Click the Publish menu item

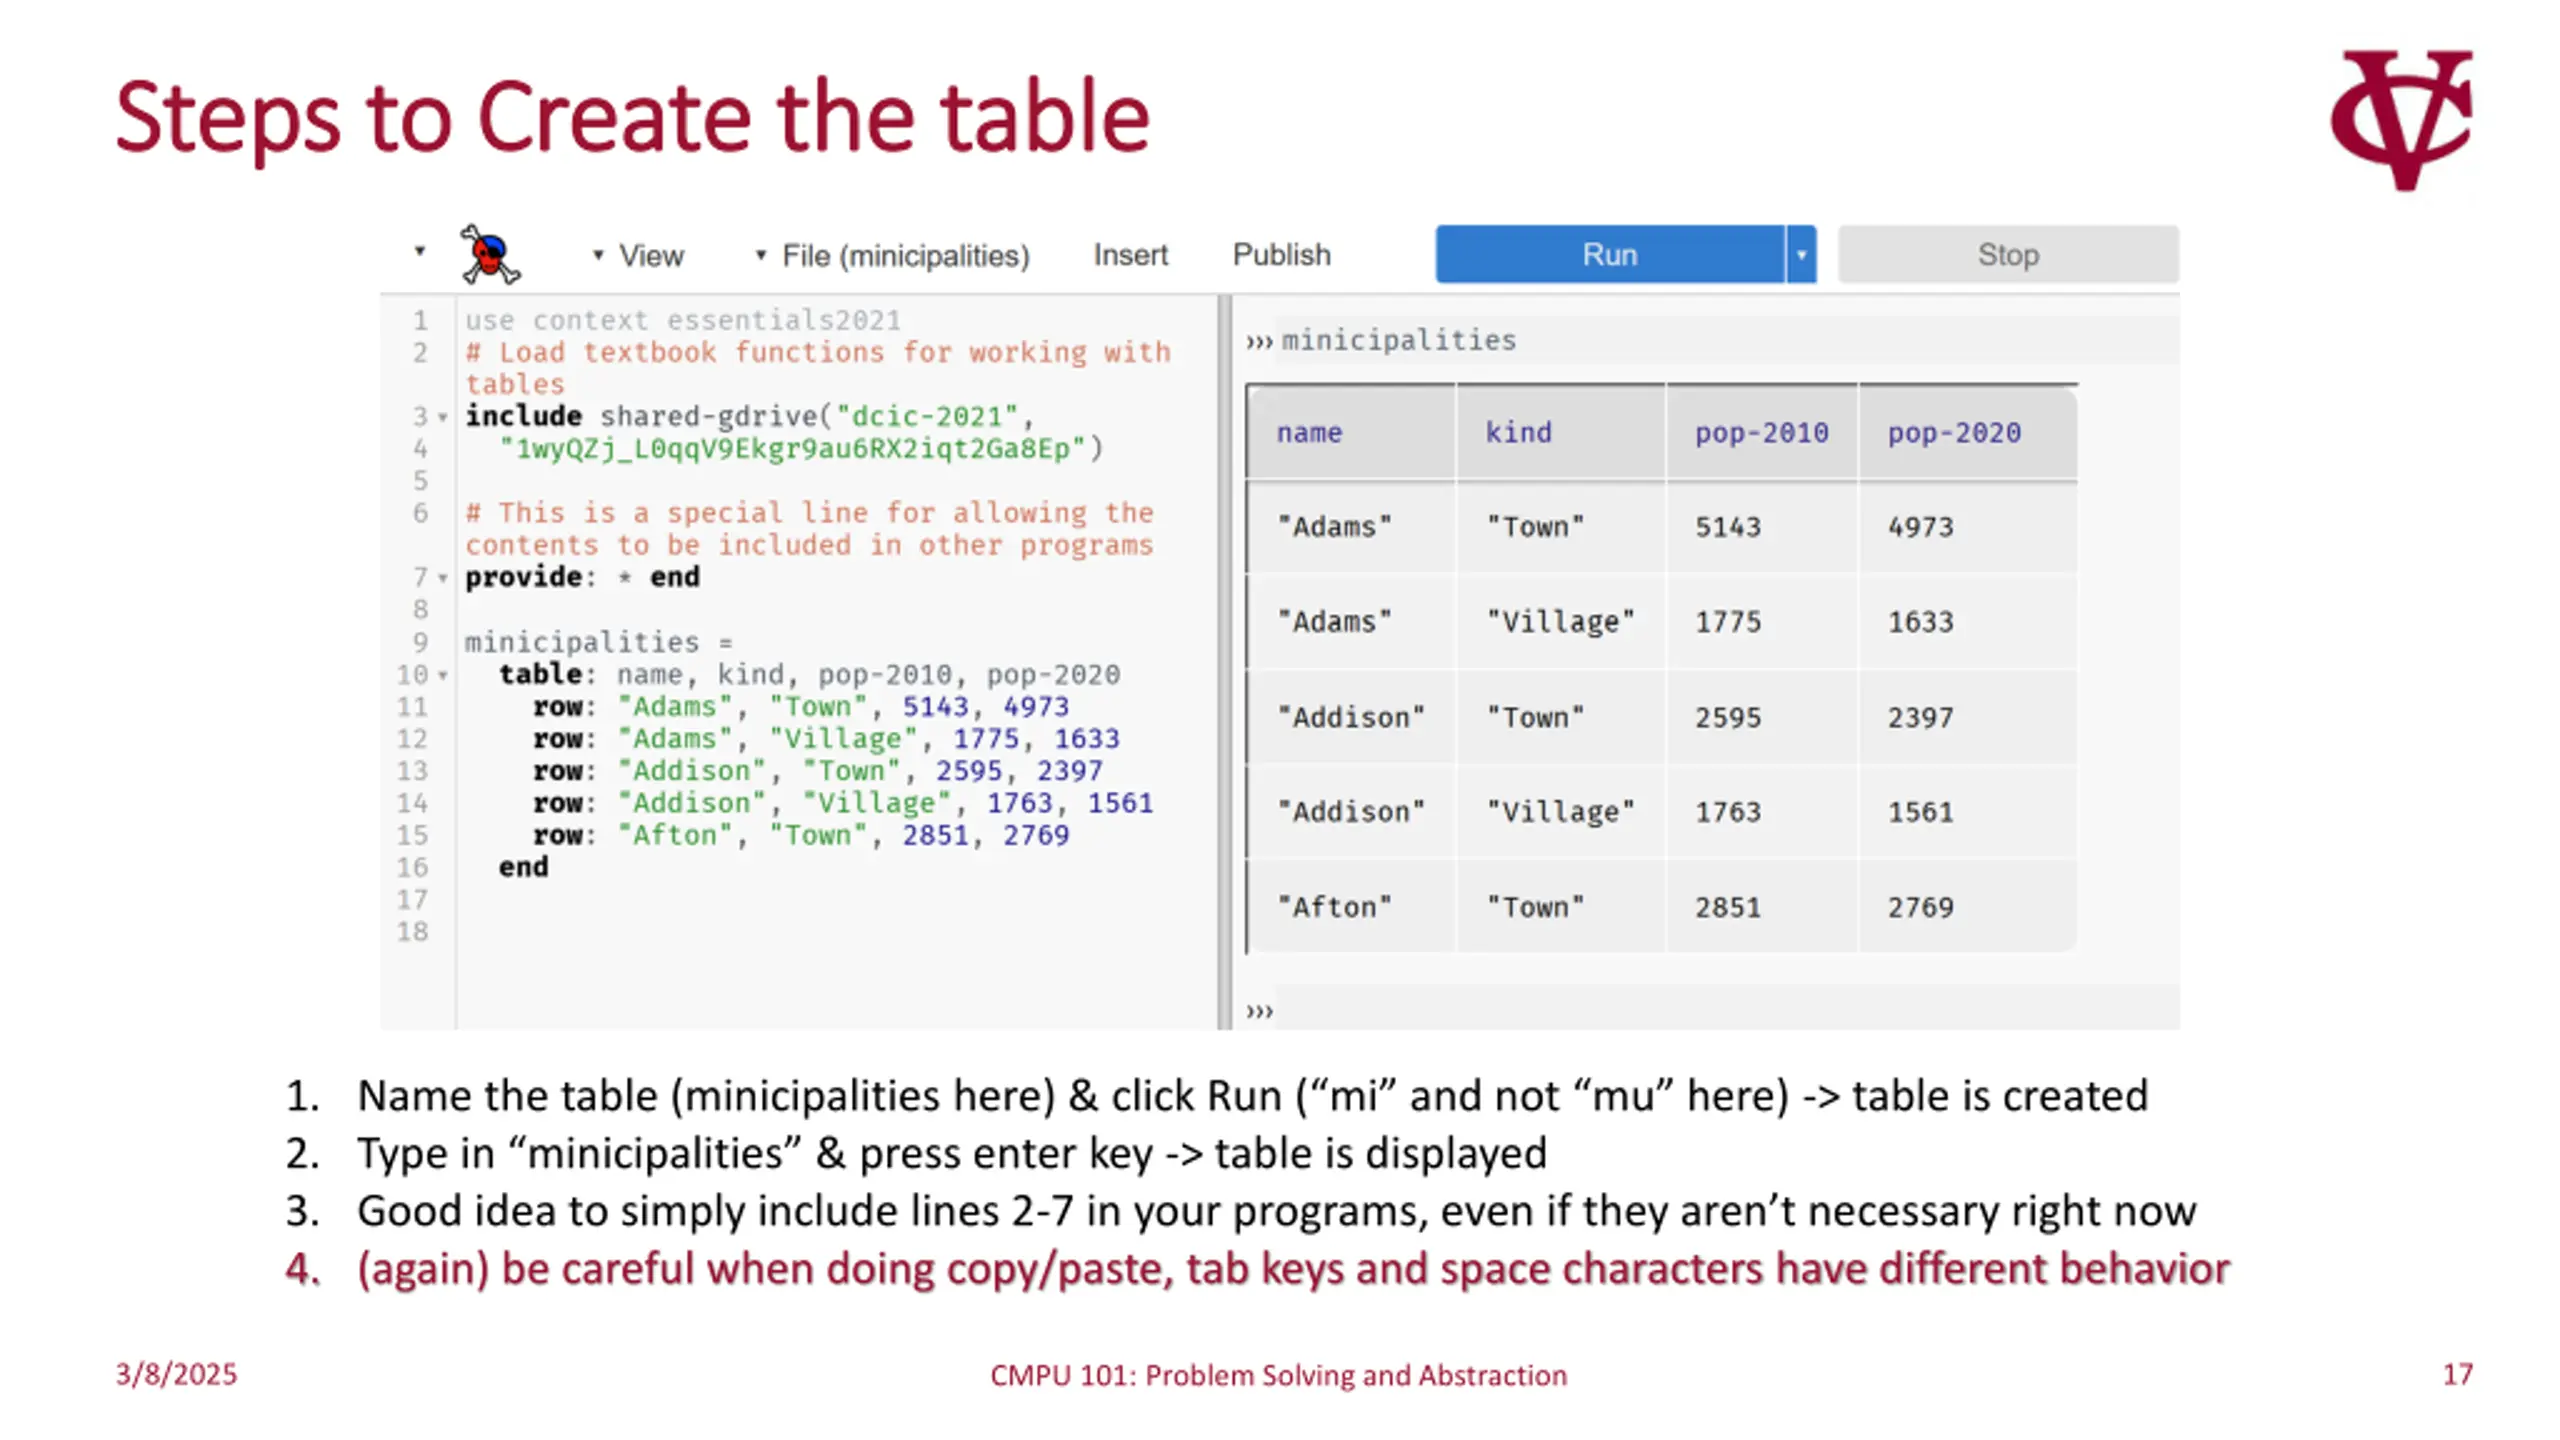(1281, 255)
